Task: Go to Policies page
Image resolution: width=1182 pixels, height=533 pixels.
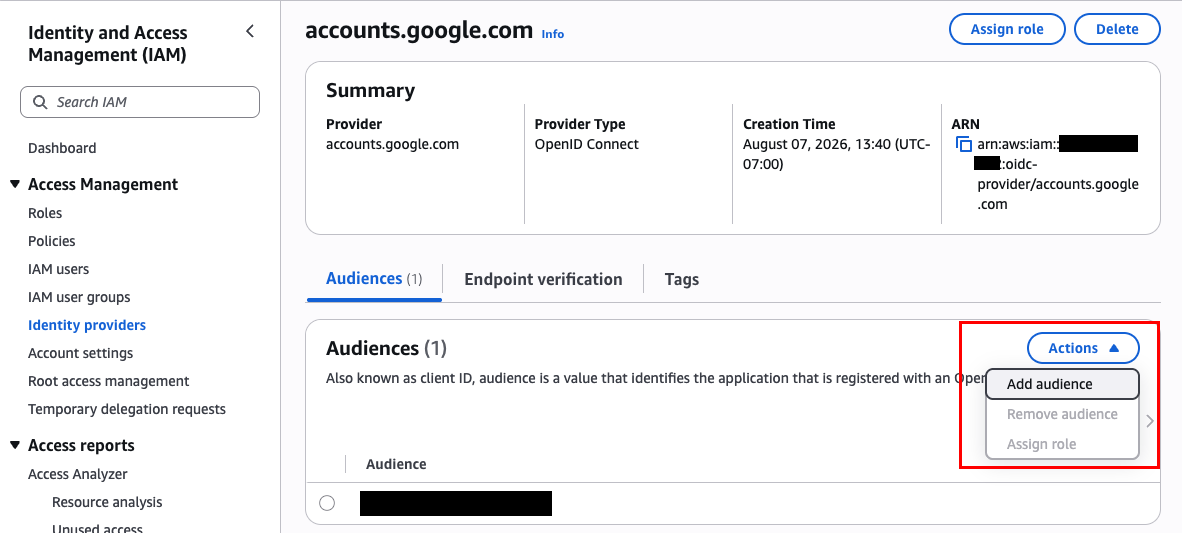Action: (51, 241)
